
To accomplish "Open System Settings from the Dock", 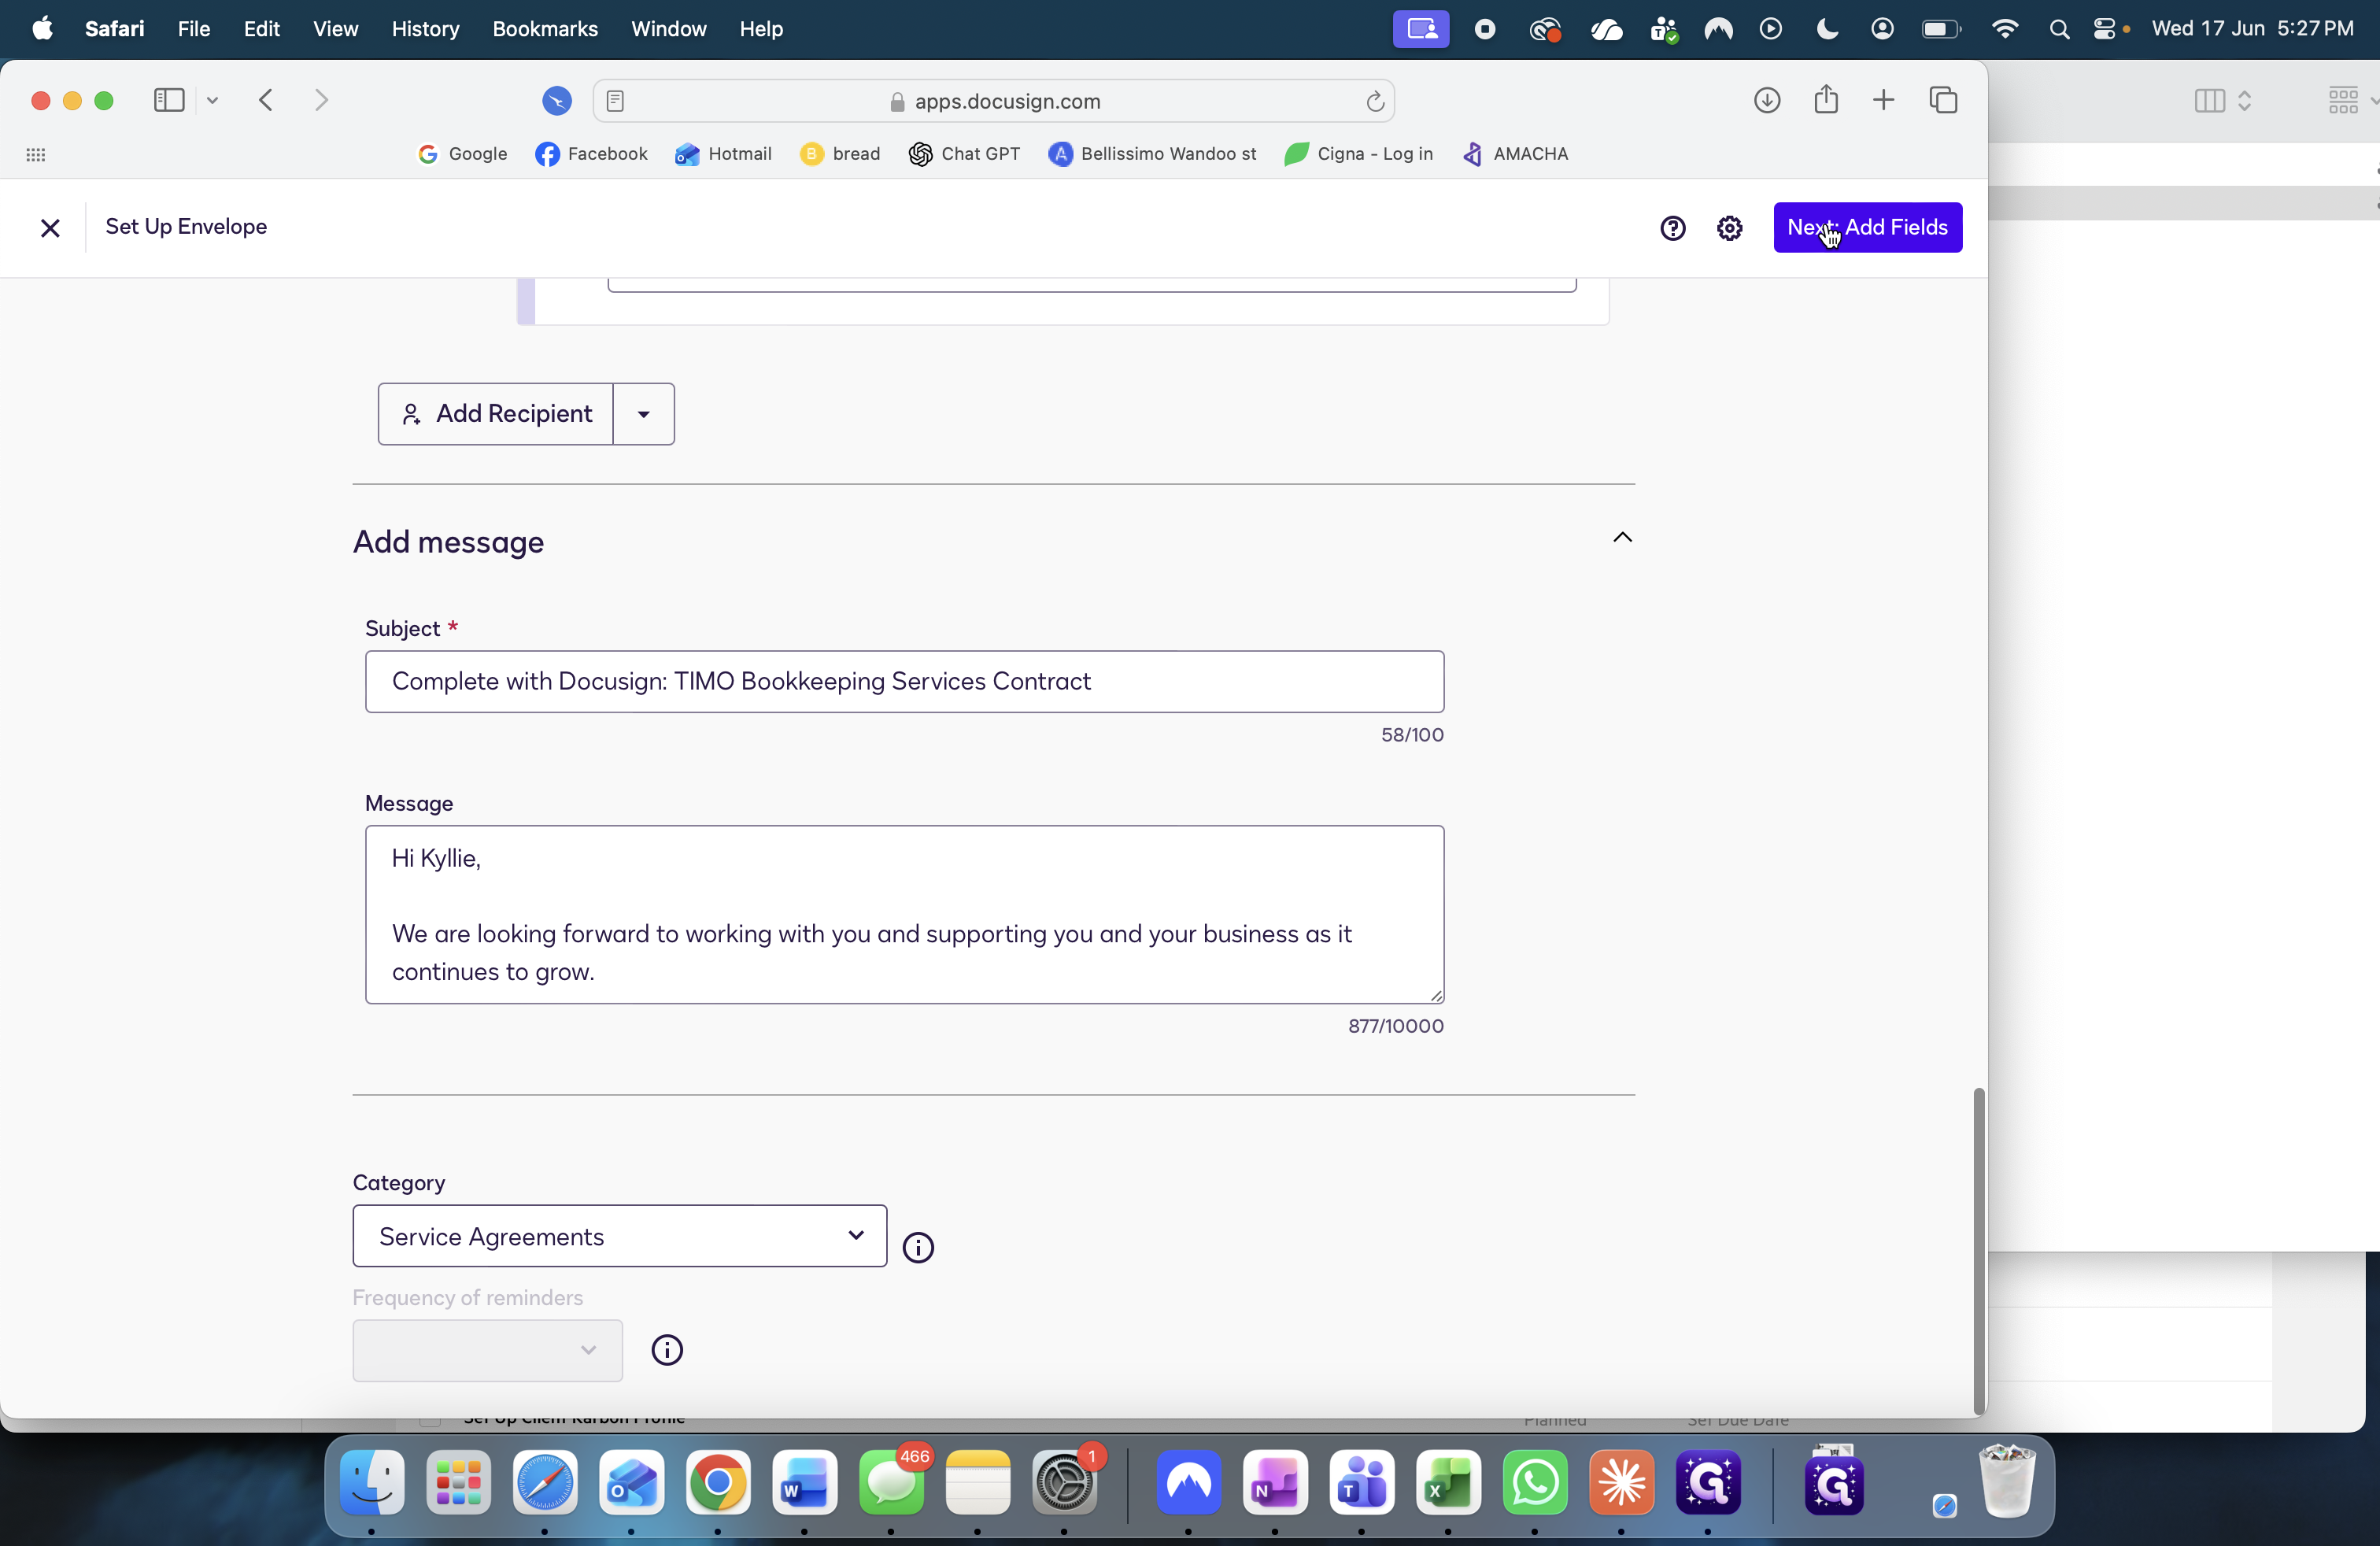I will click(x=1065, y=1483).
